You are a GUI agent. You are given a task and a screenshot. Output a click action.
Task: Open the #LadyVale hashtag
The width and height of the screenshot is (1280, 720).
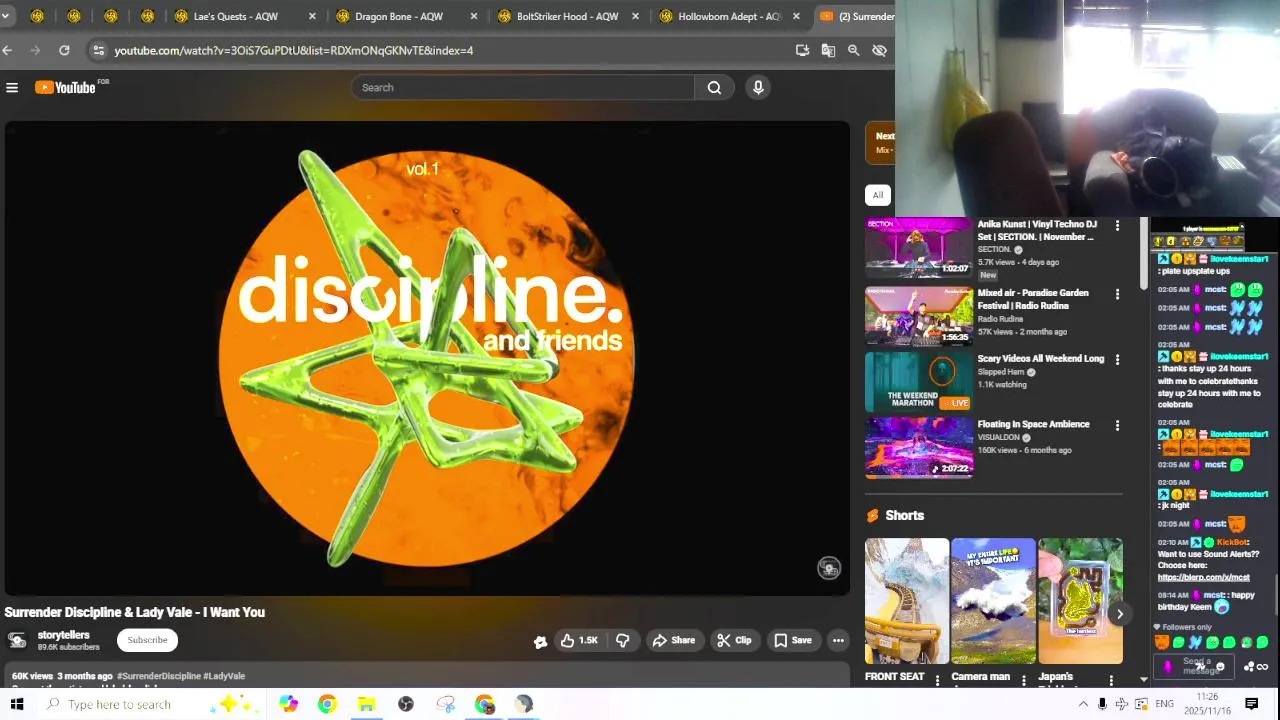(224, 676)
